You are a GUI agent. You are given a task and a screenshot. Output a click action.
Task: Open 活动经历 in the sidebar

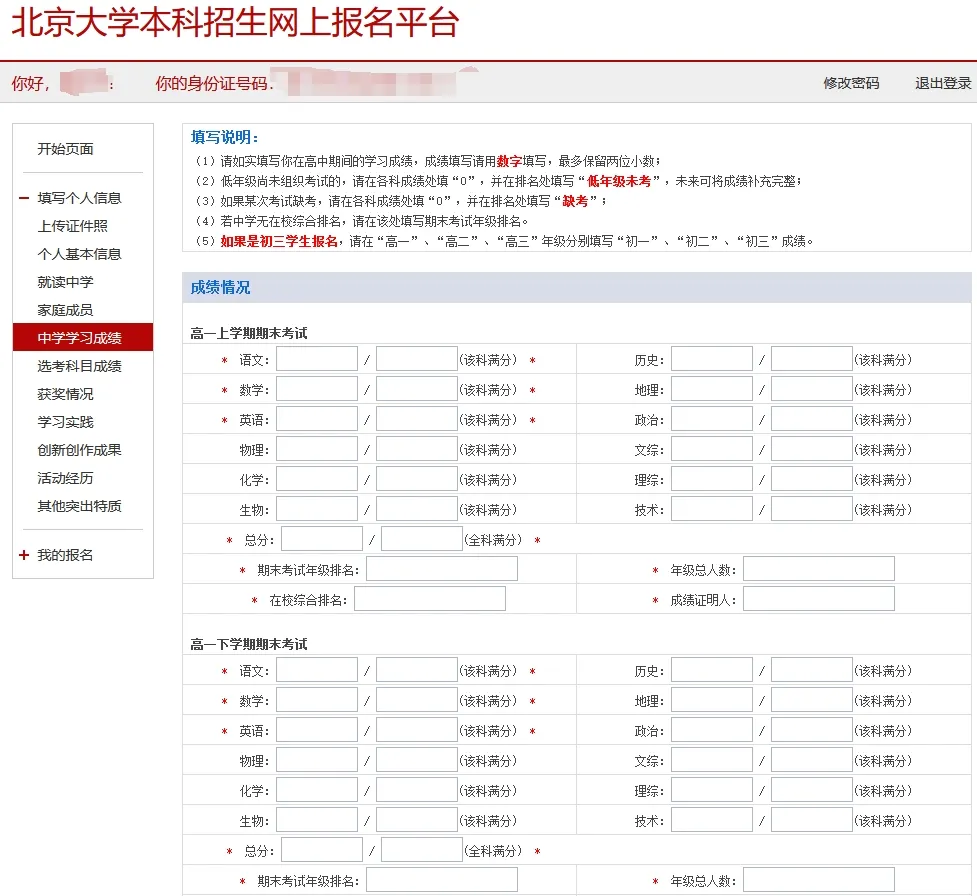click(65, 479)
